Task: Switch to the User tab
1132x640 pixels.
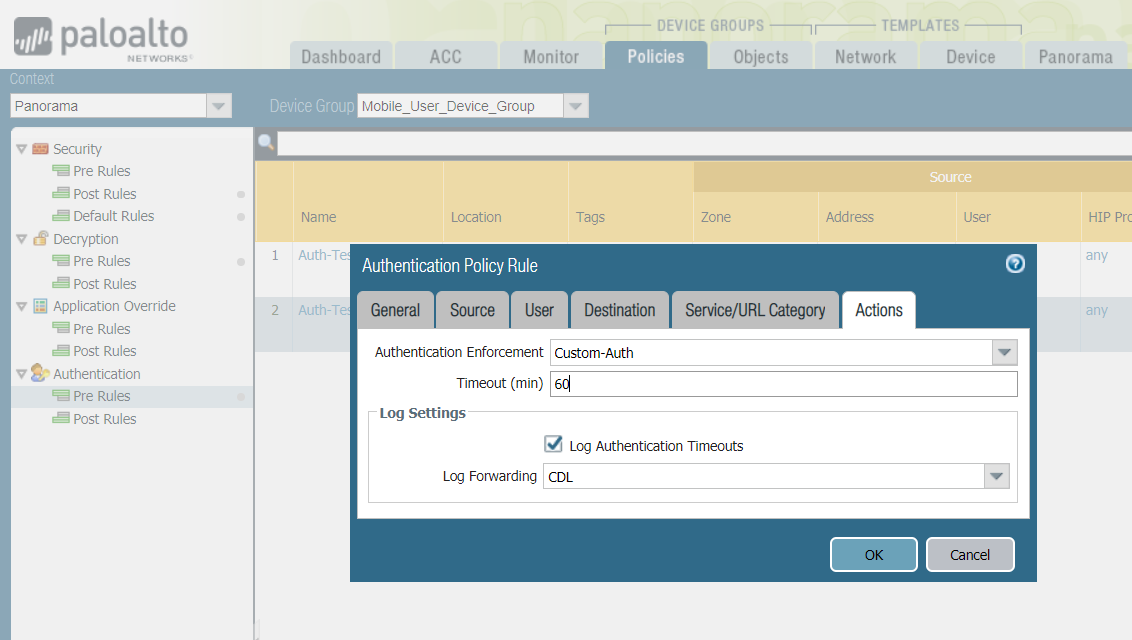Action: [539, 310]
